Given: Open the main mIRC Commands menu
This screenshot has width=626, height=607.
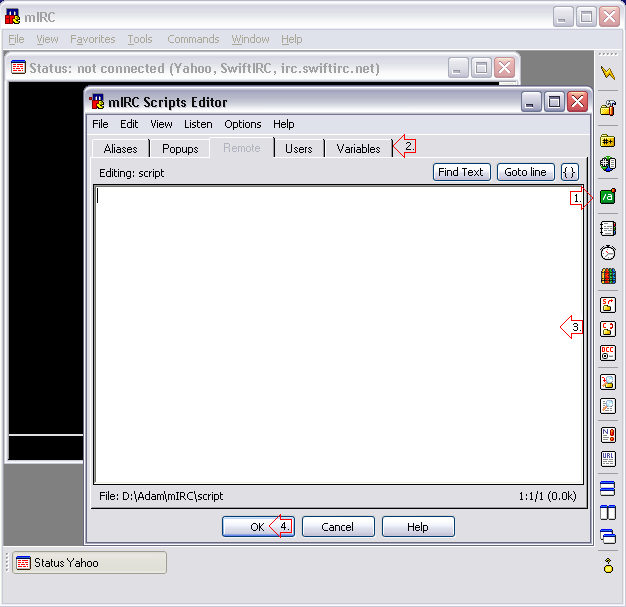Looking at the screenshot, I should (193, 39).
